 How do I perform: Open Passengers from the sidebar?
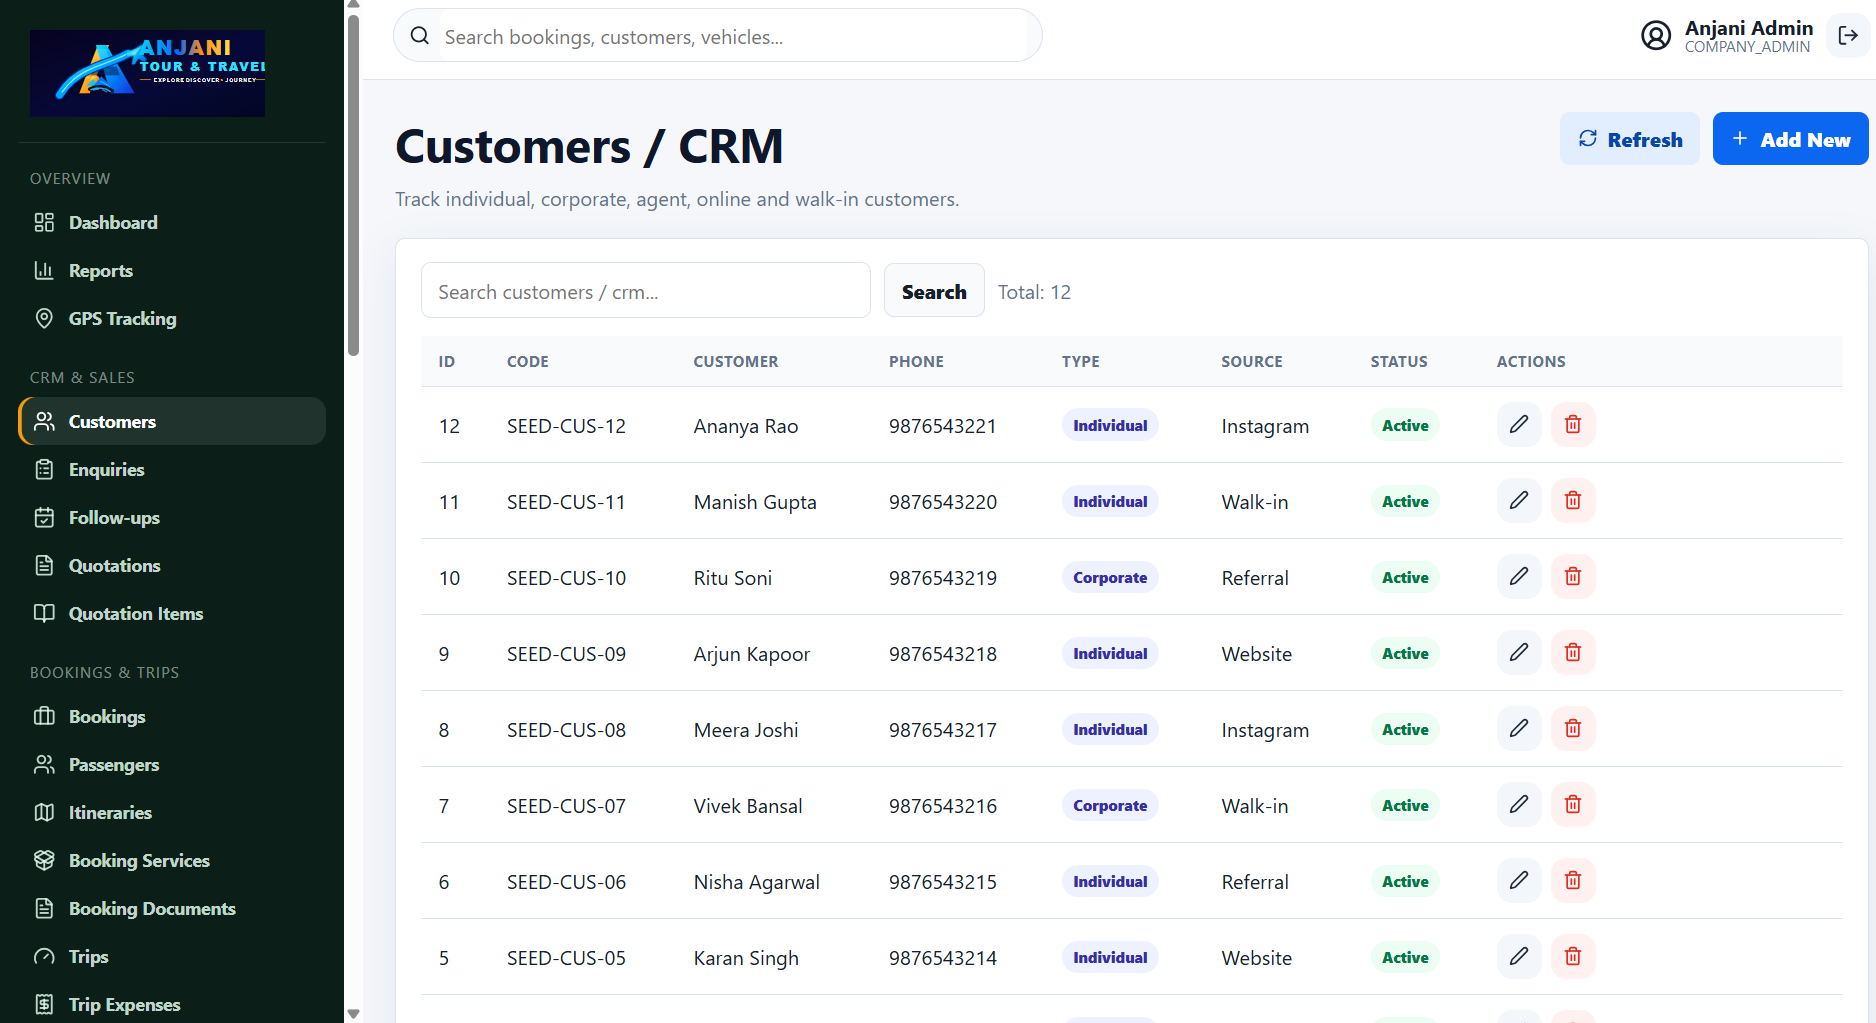[x=172, y=764]
